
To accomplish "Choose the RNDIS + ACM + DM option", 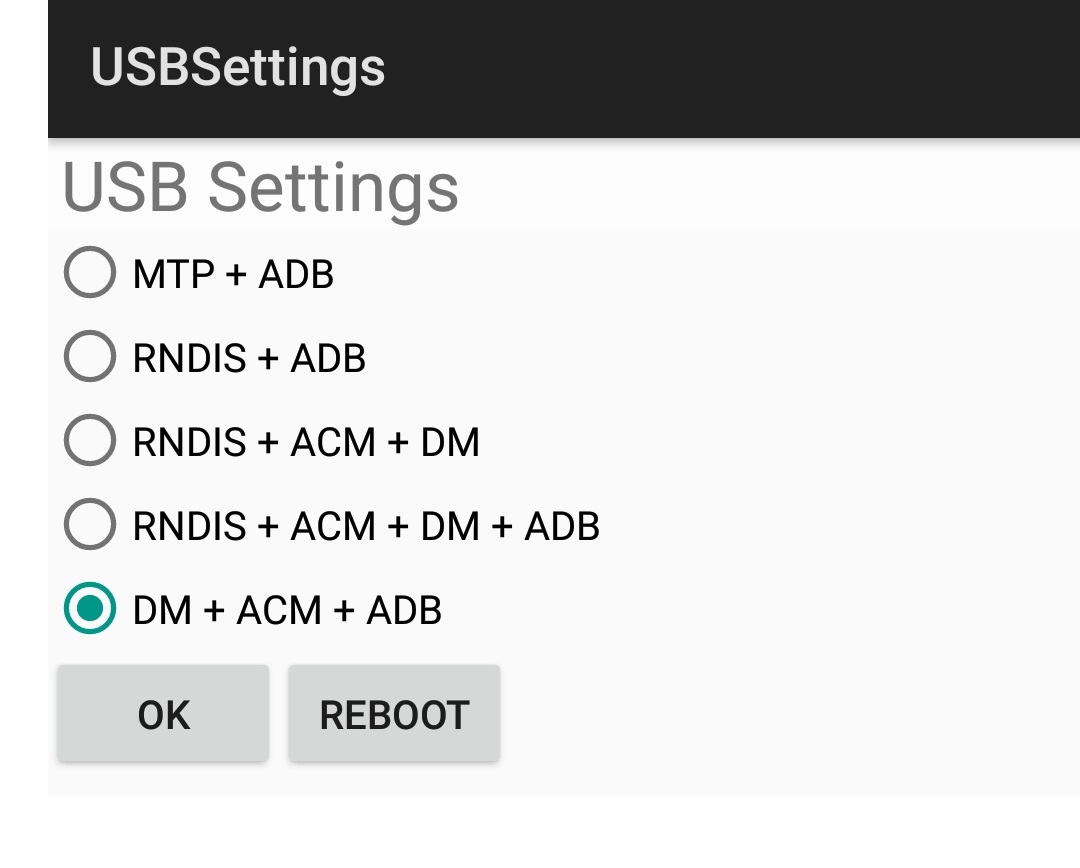I will pyautogui.click(x=89, y=441).
